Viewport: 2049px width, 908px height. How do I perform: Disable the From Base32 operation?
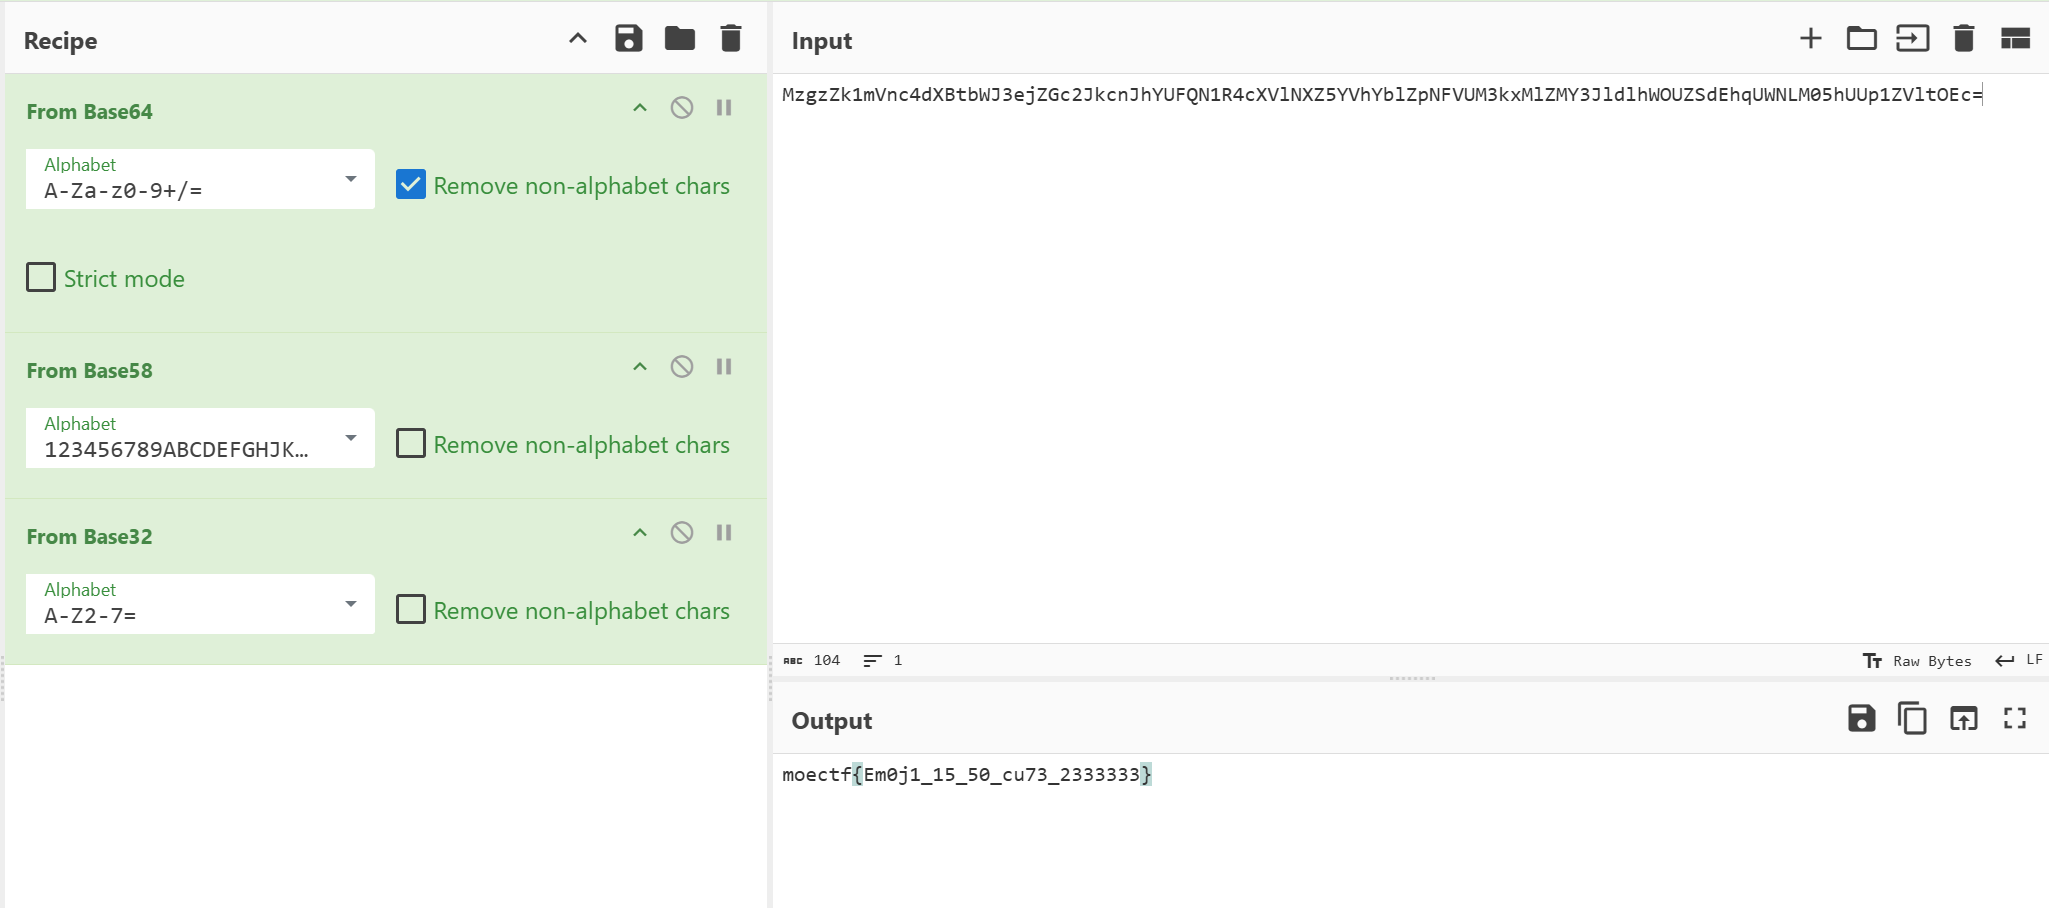(682, 533)
